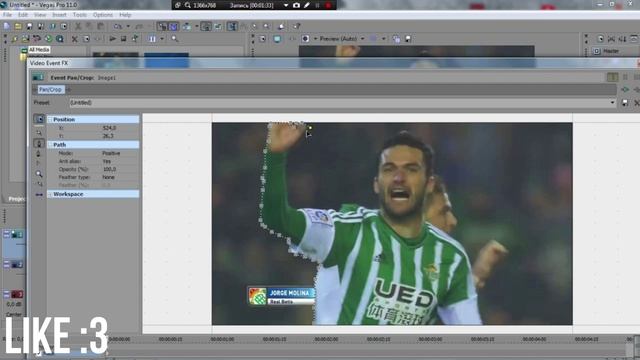The height and width of the screenshot is (360, 640).
Task: Minimize video track 1 header
Action: [7, 234]
